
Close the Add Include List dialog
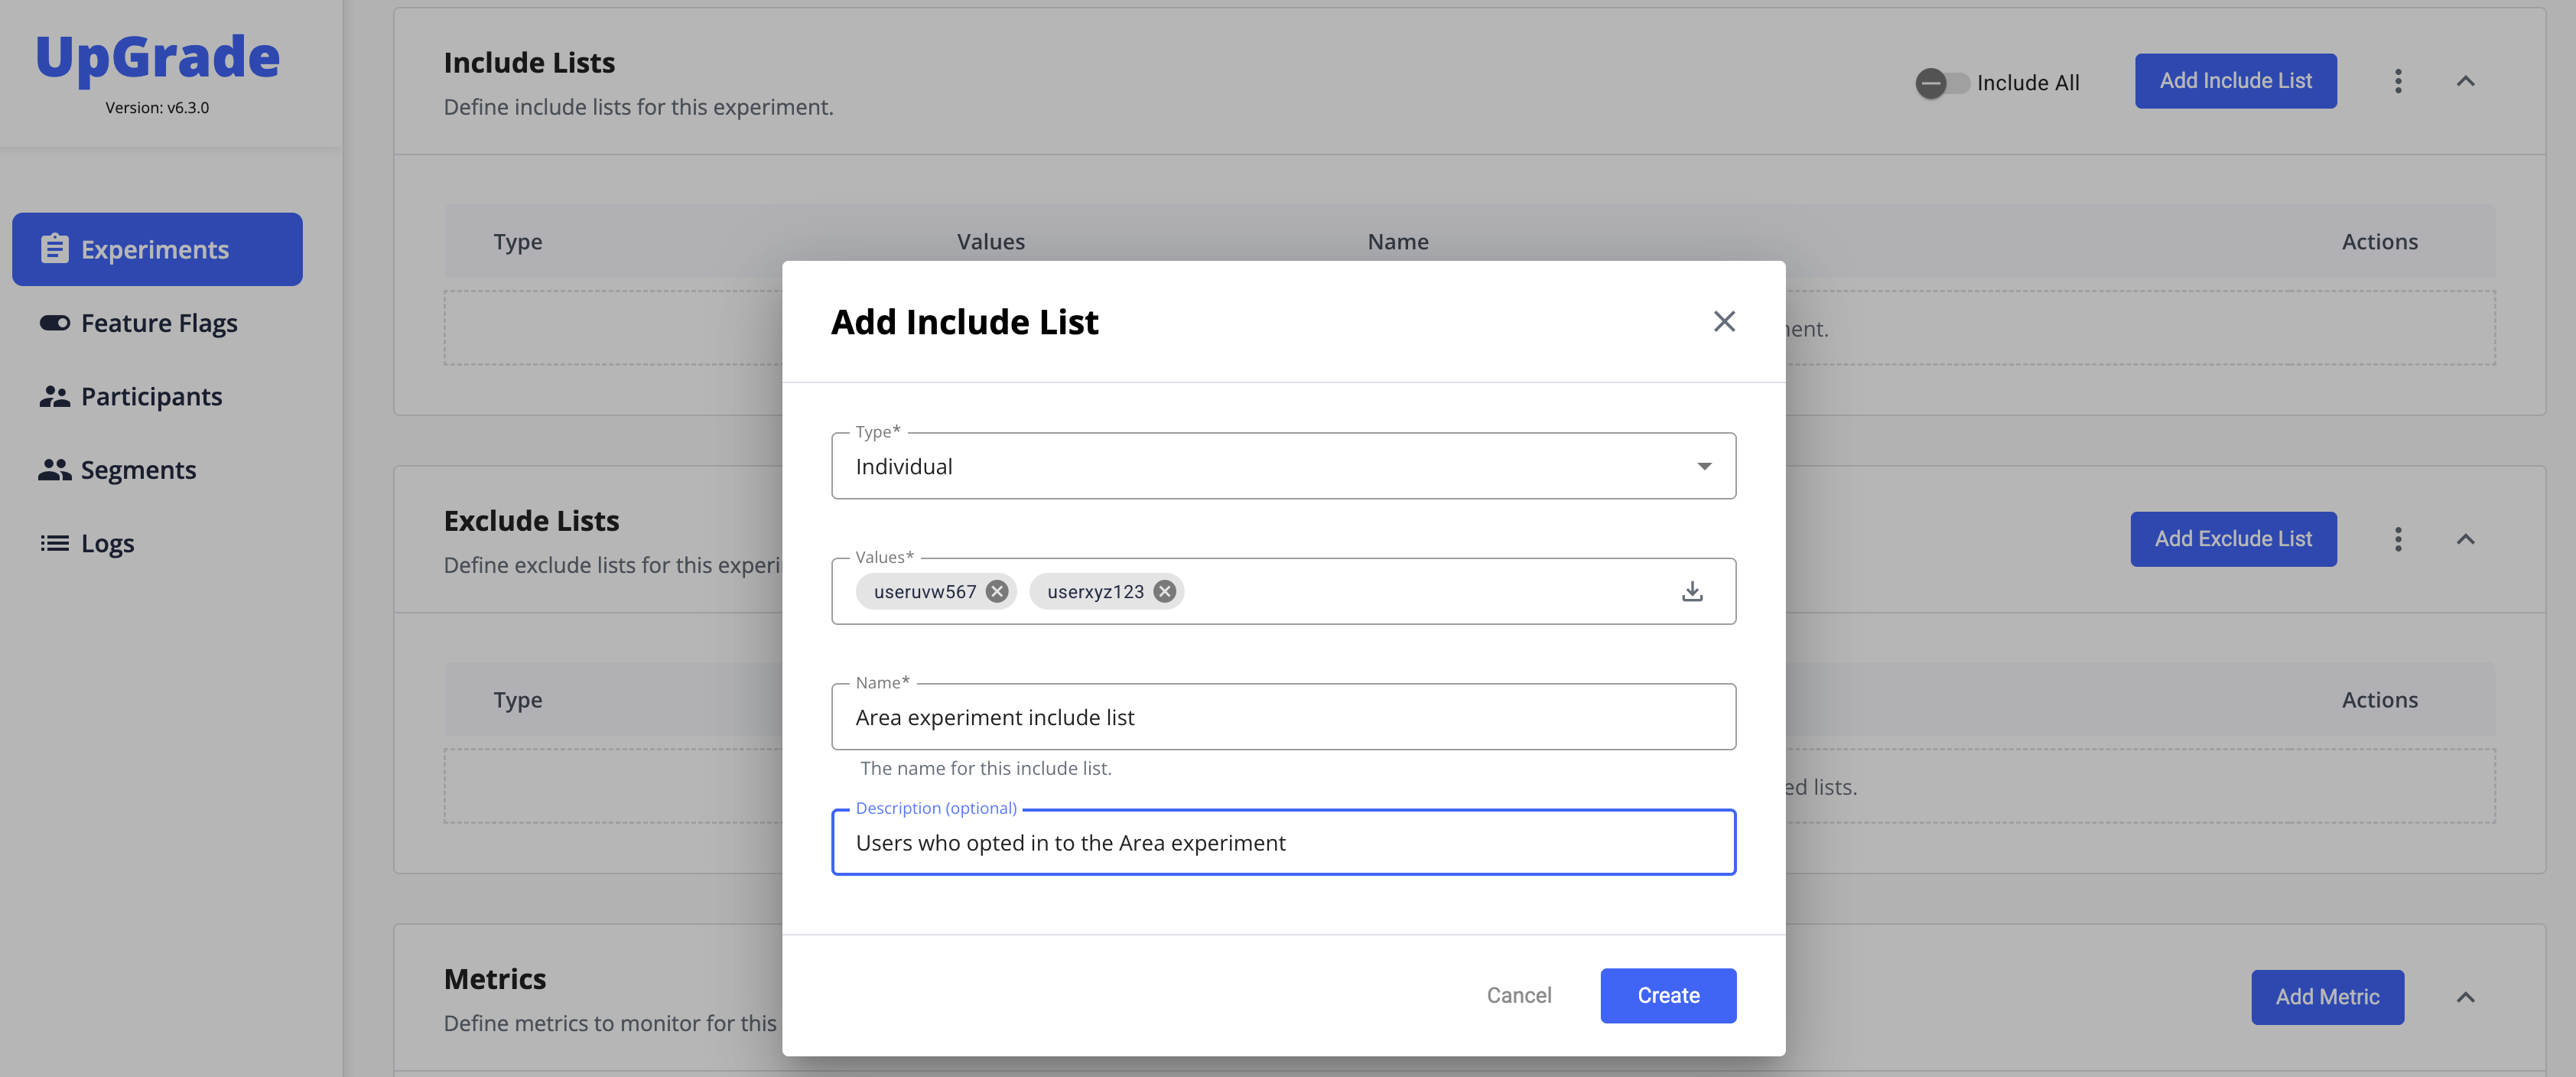(1723, 321)
